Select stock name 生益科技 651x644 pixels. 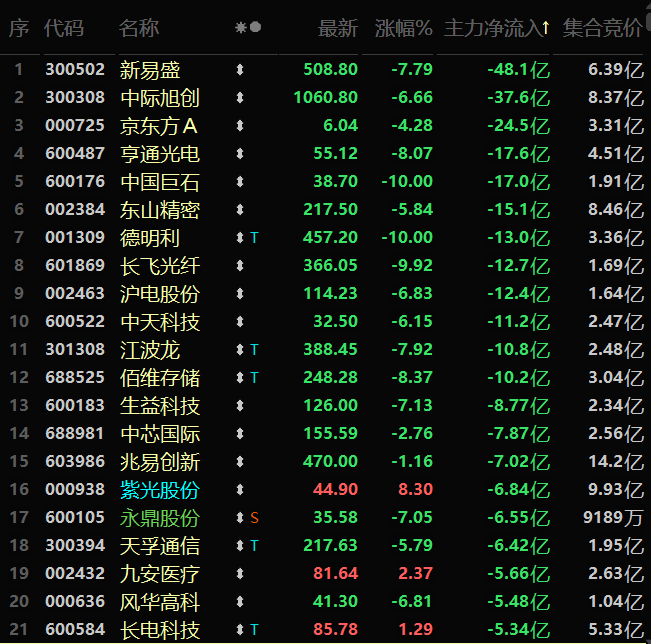160,406
